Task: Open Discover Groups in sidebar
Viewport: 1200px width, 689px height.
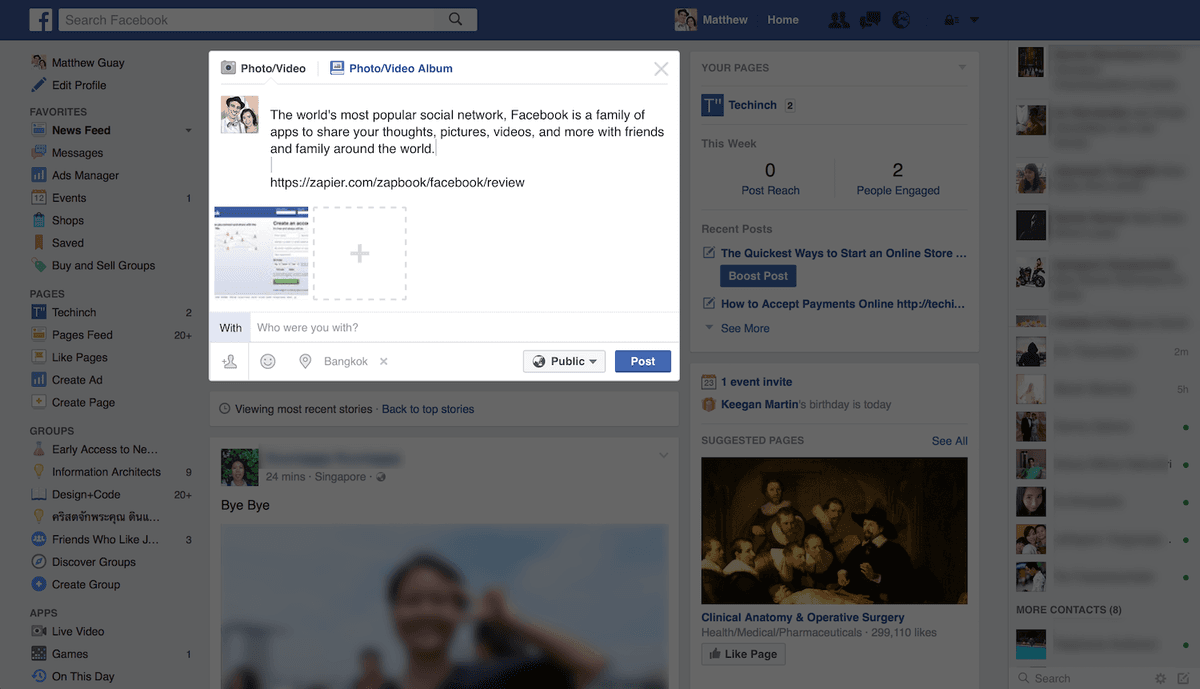Action: click(x=93, y=562)
